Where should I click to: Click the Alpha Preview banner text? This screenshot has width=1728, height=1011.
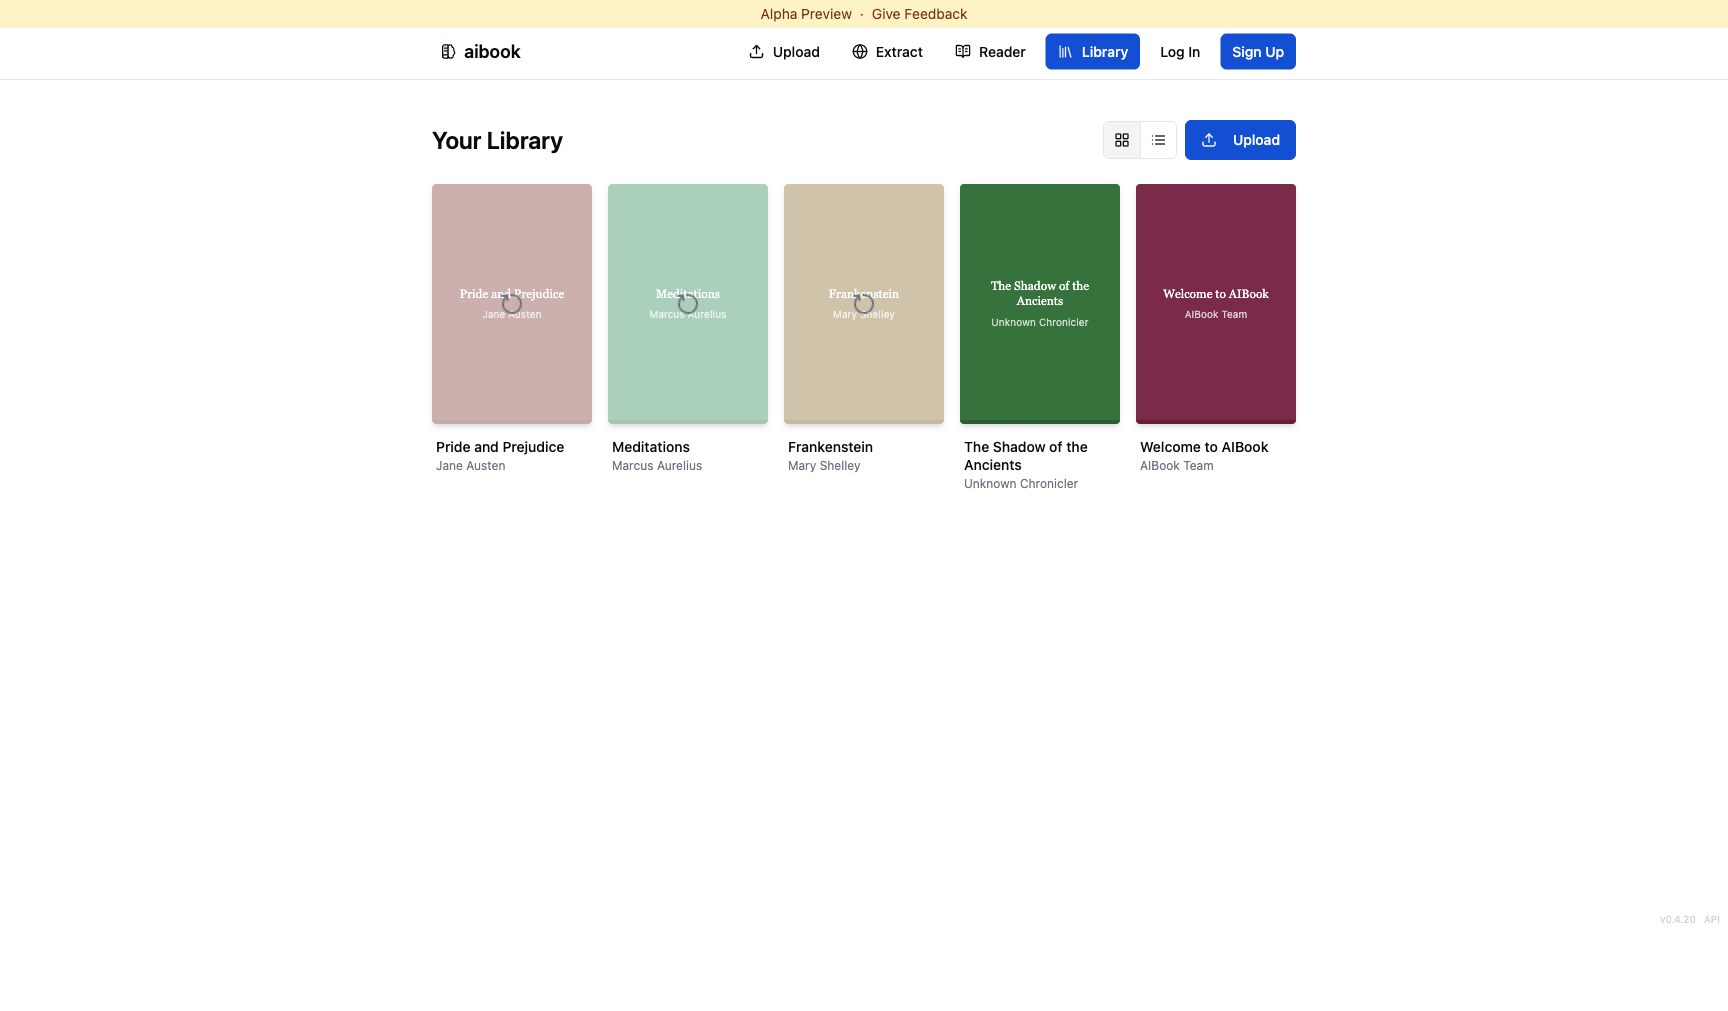pyautogui.click(x=806, y=14)
